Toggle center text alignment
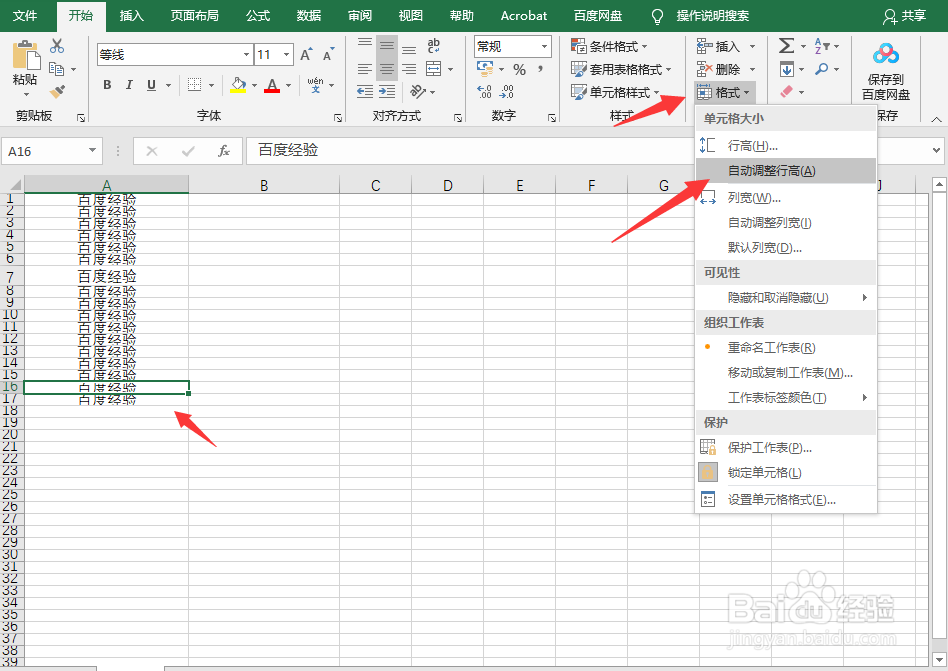 click(385, 67)
